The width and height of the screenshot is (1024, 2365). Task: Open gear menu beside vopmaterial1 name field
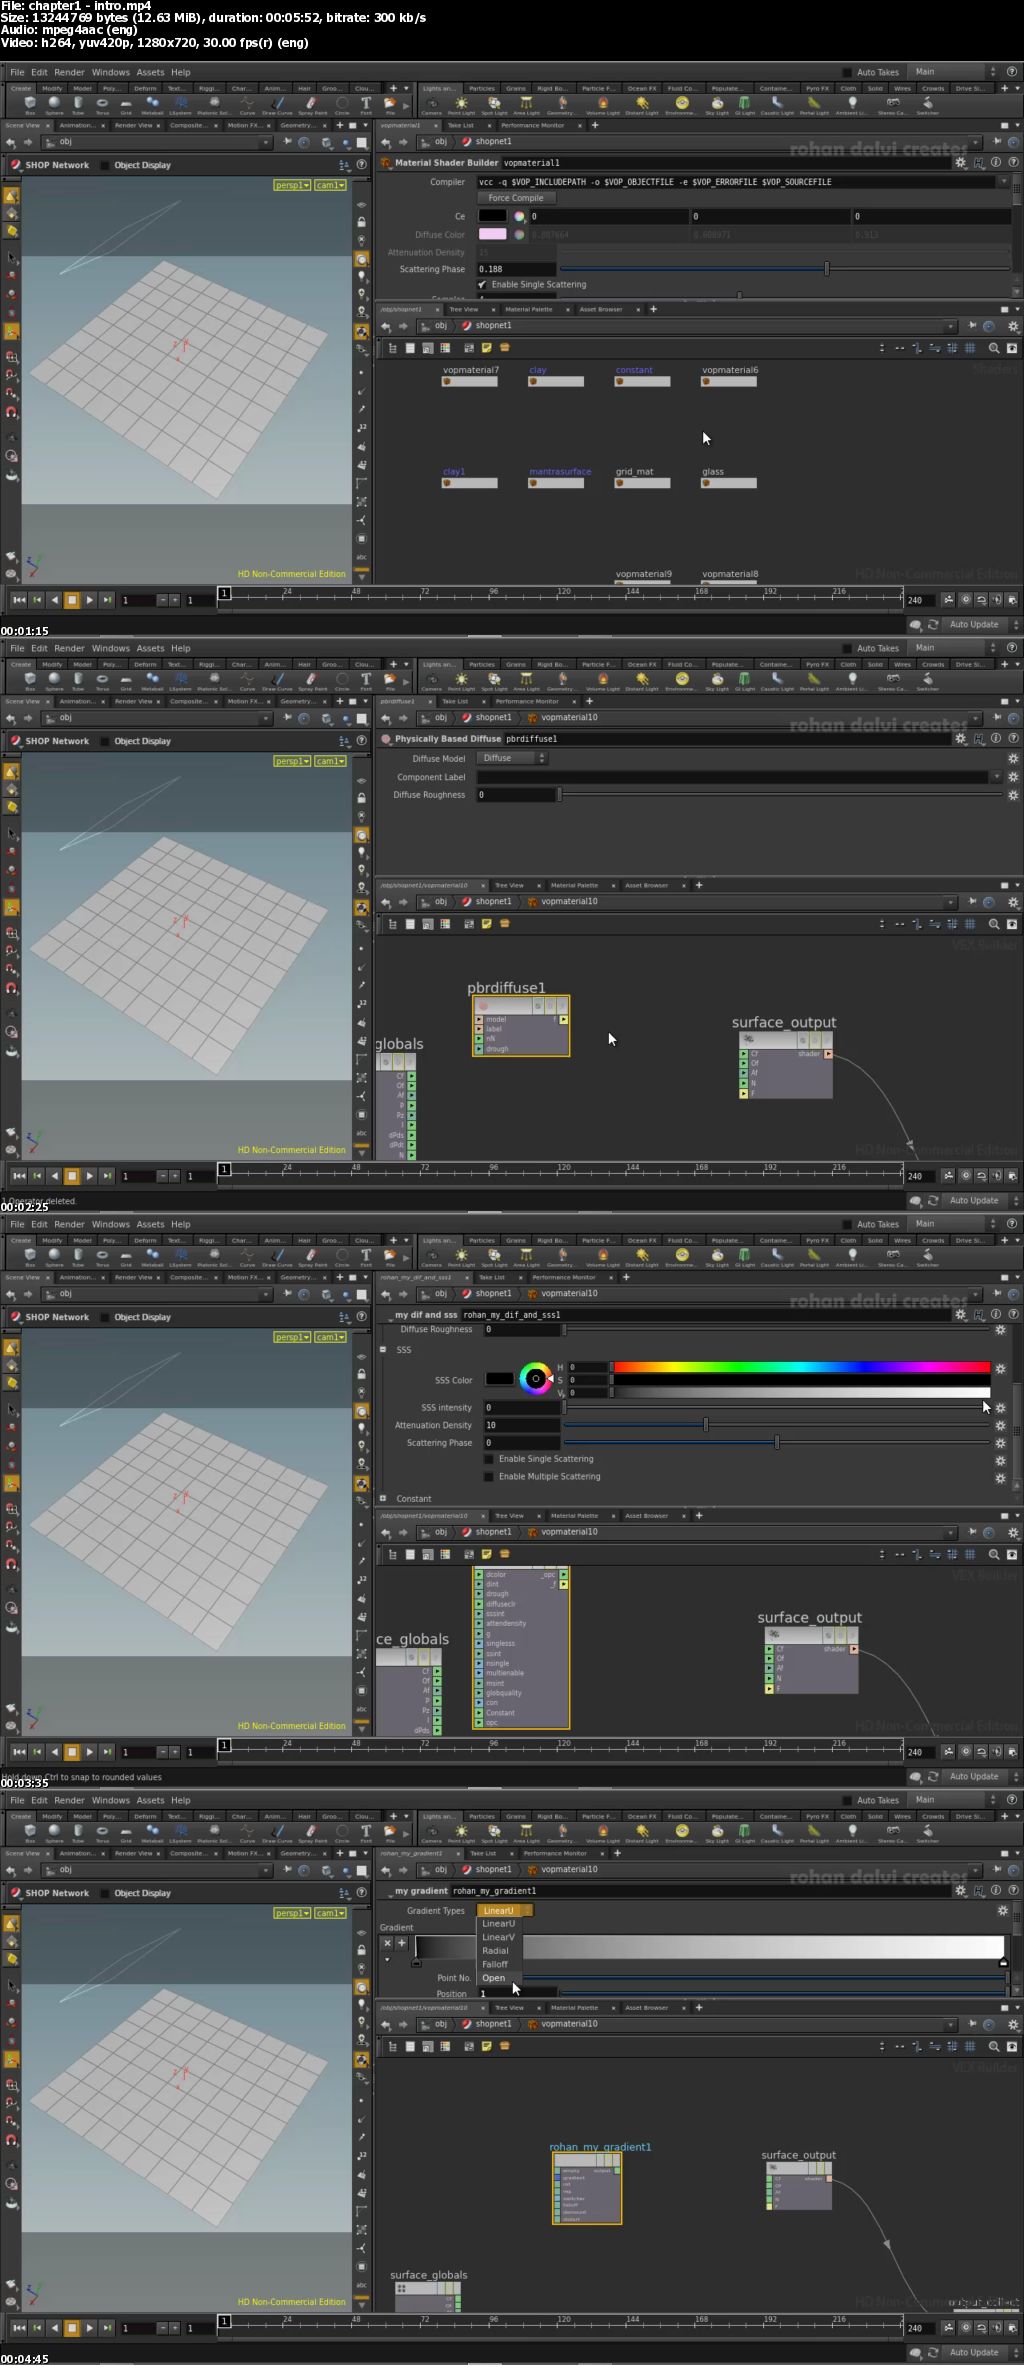pyautogui.click(x=961, y=163)
